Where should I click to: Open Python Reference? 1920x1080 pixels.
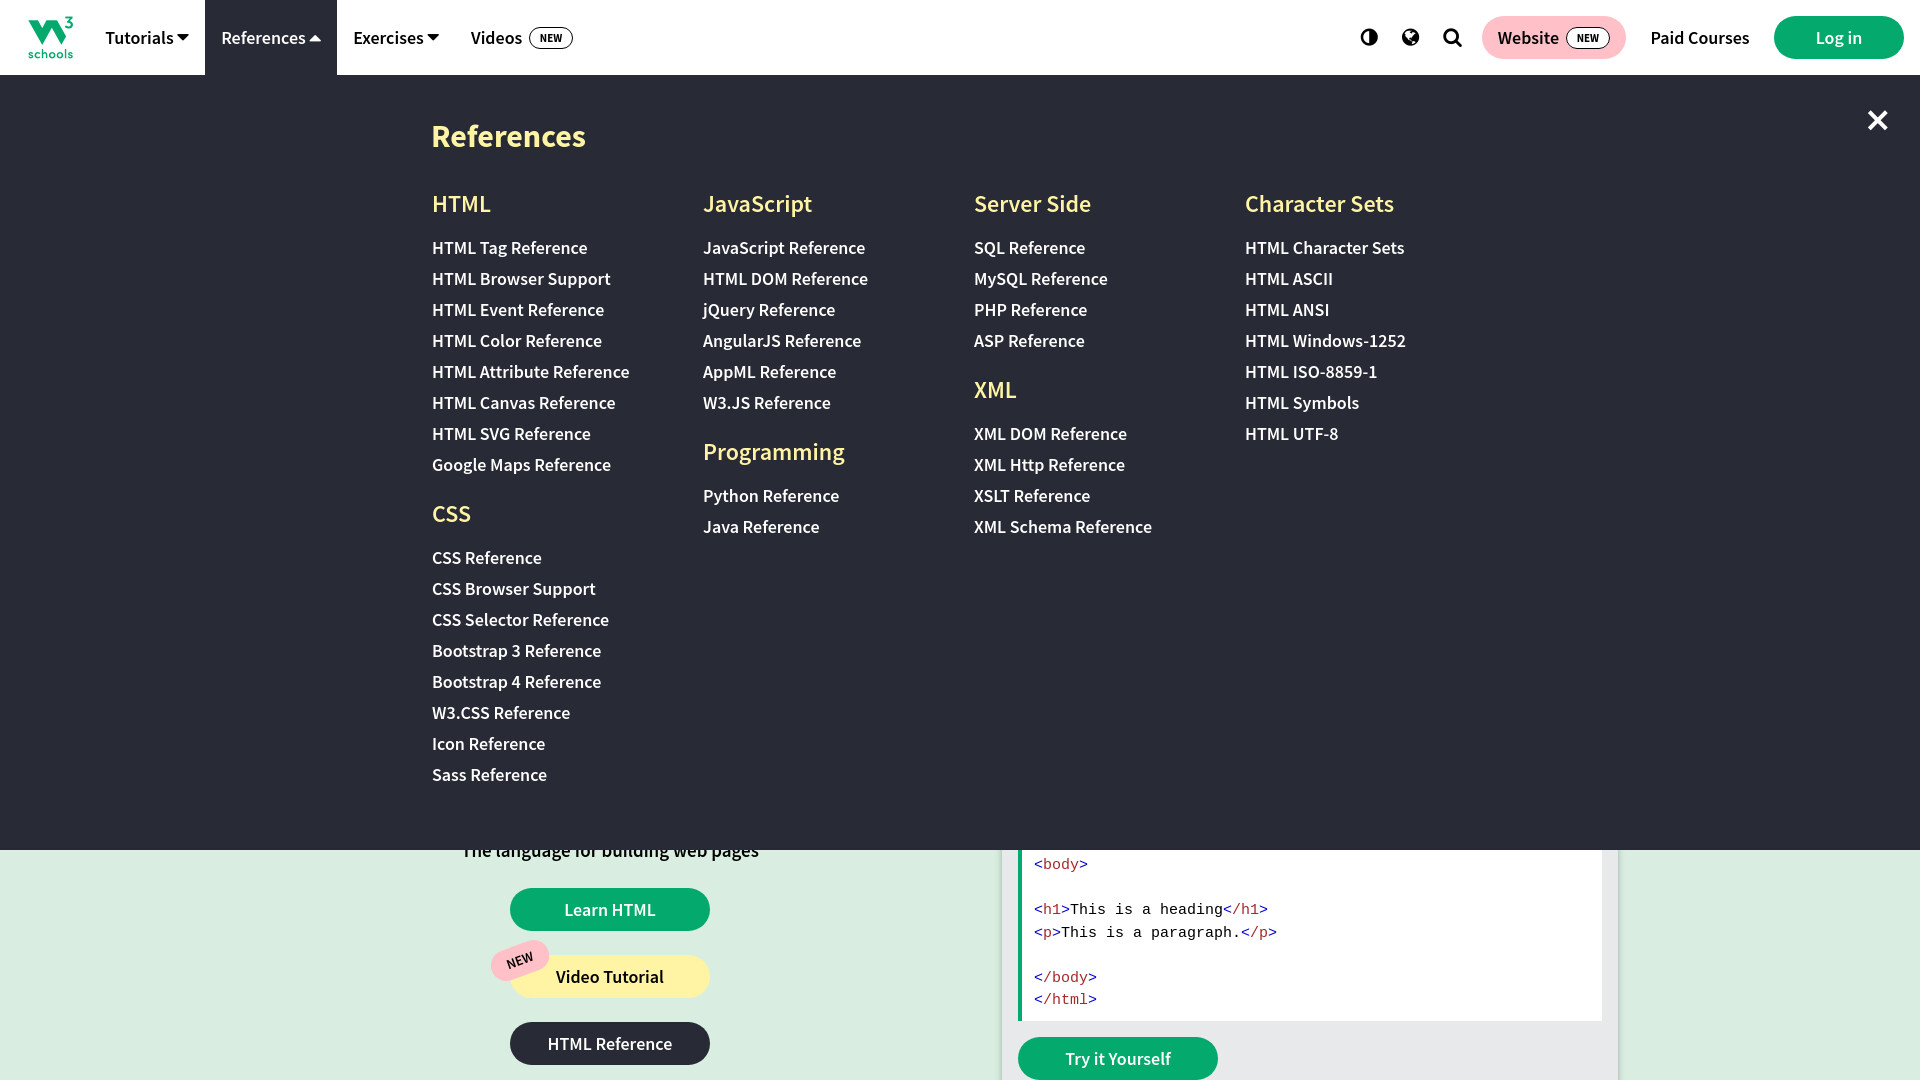771,496
